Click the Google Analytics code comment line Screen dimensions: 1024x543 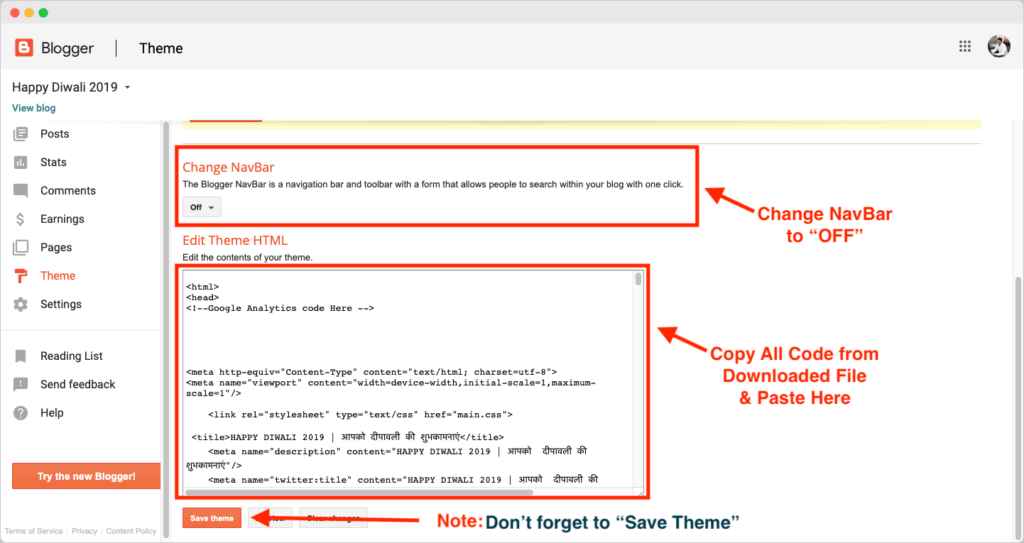(x=280, y=308)
